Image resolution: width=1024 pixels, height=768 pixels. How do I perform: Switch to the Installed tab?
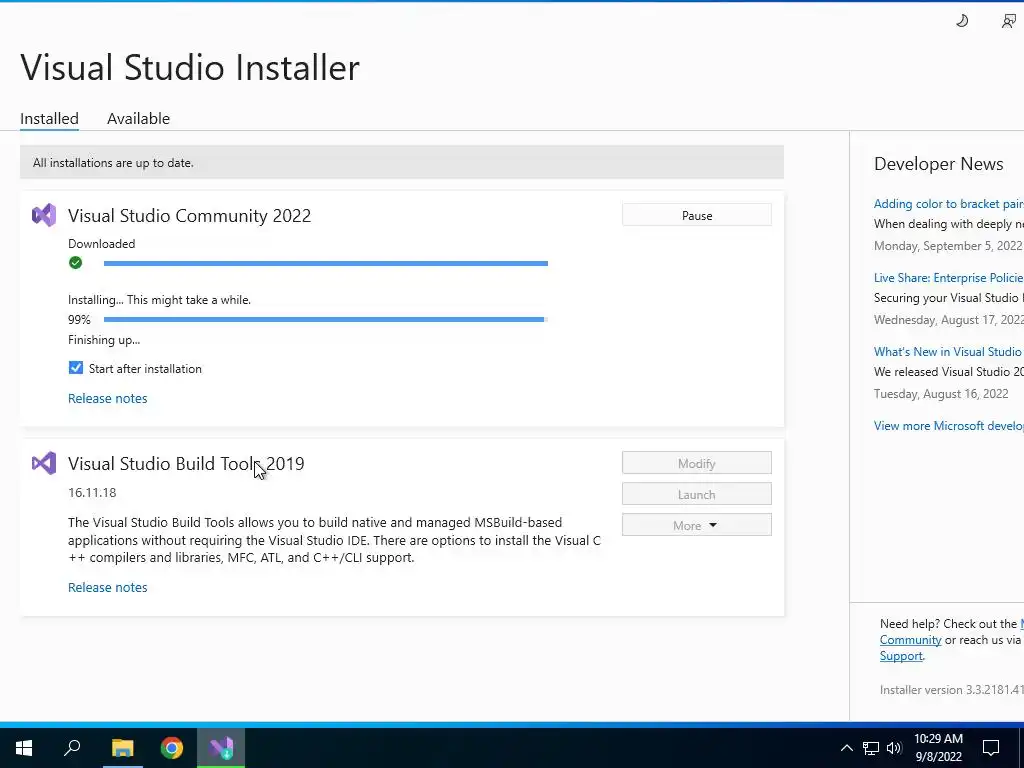[49, 118]
